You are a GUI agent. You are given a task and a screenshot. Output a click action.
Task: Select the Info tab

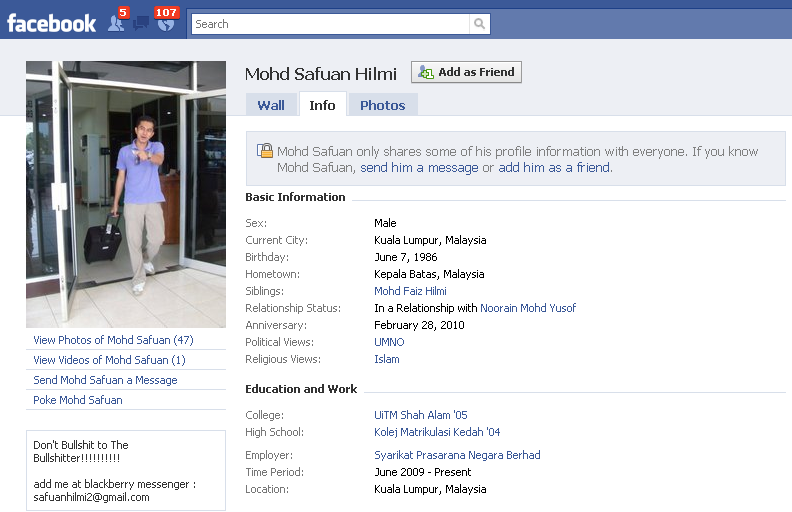pos(322,105)
